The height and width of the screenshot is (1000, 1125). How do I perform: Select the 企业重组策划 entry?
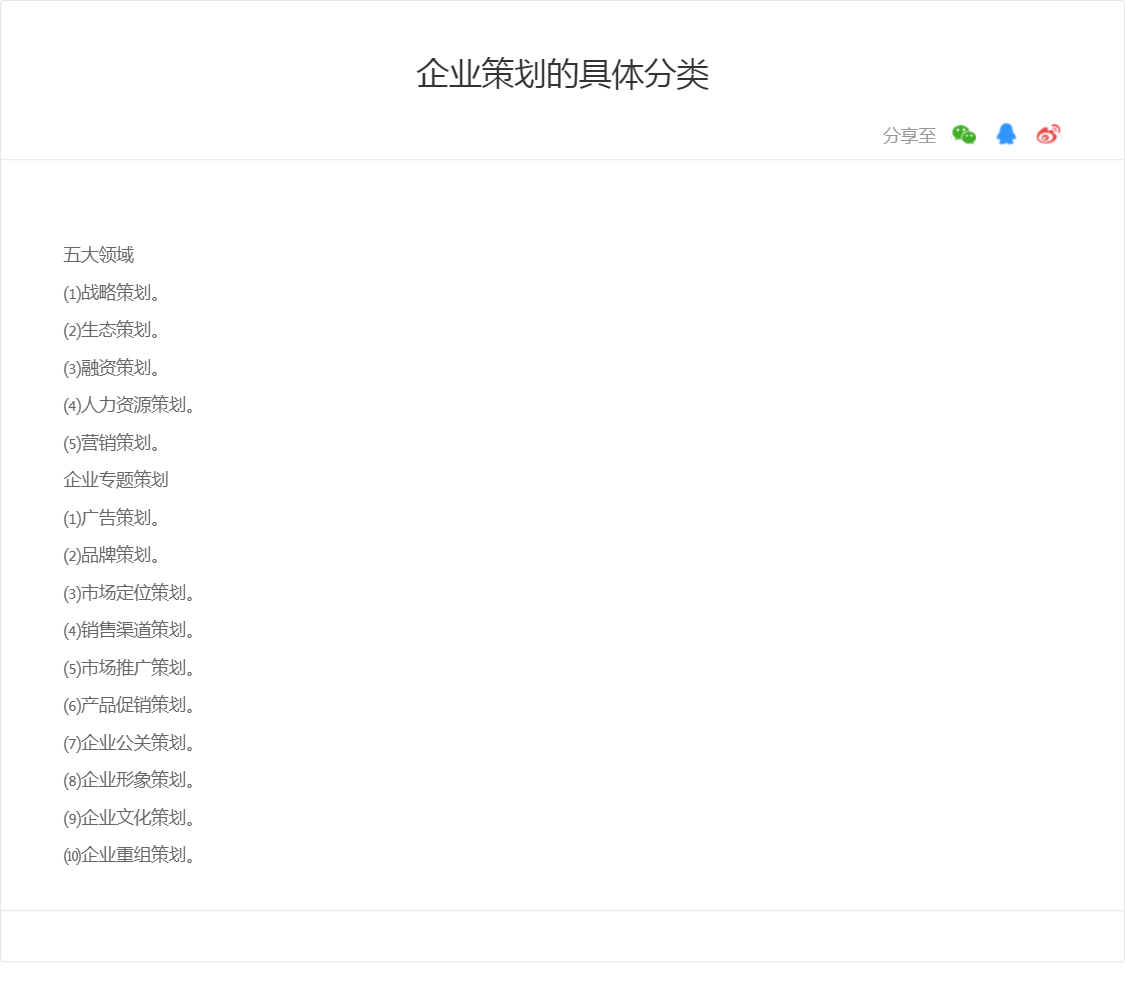pyautogui.click(x=129, y=855)
